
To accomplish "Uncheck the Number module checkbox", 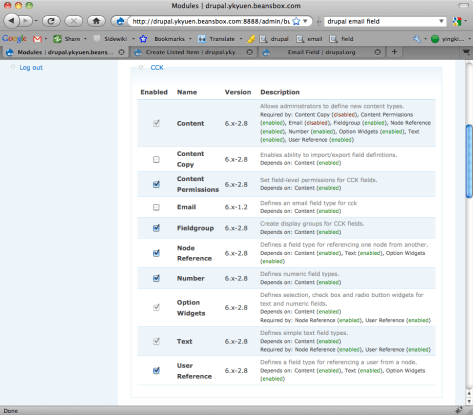I will pos(156,278).
